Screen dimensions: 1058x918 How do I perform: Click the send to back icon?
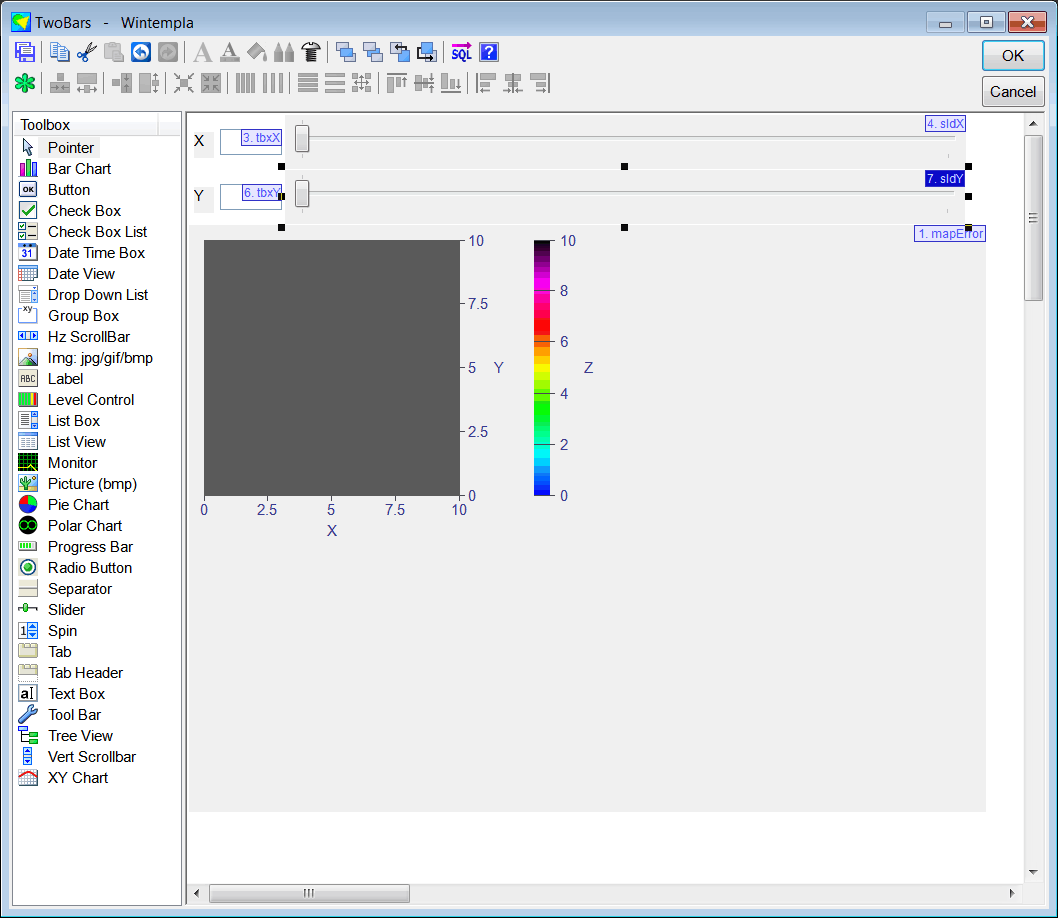(x=372, y=52)
